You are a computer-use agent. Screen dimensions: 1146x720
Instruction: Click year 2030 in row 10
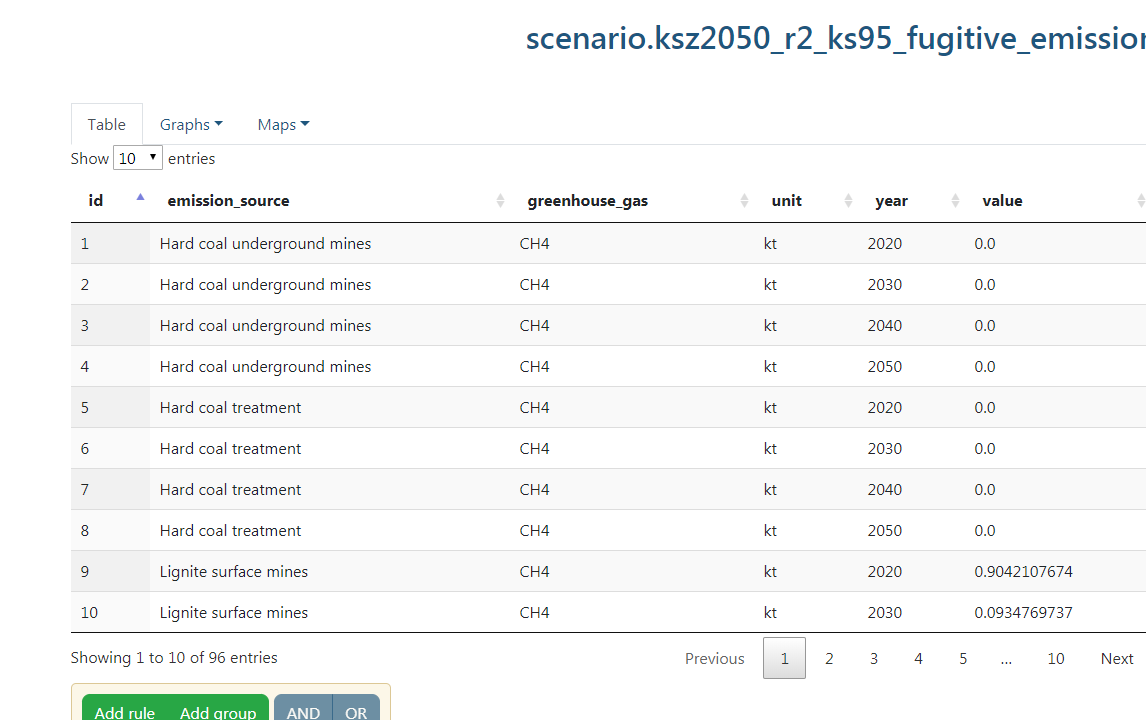884,612
